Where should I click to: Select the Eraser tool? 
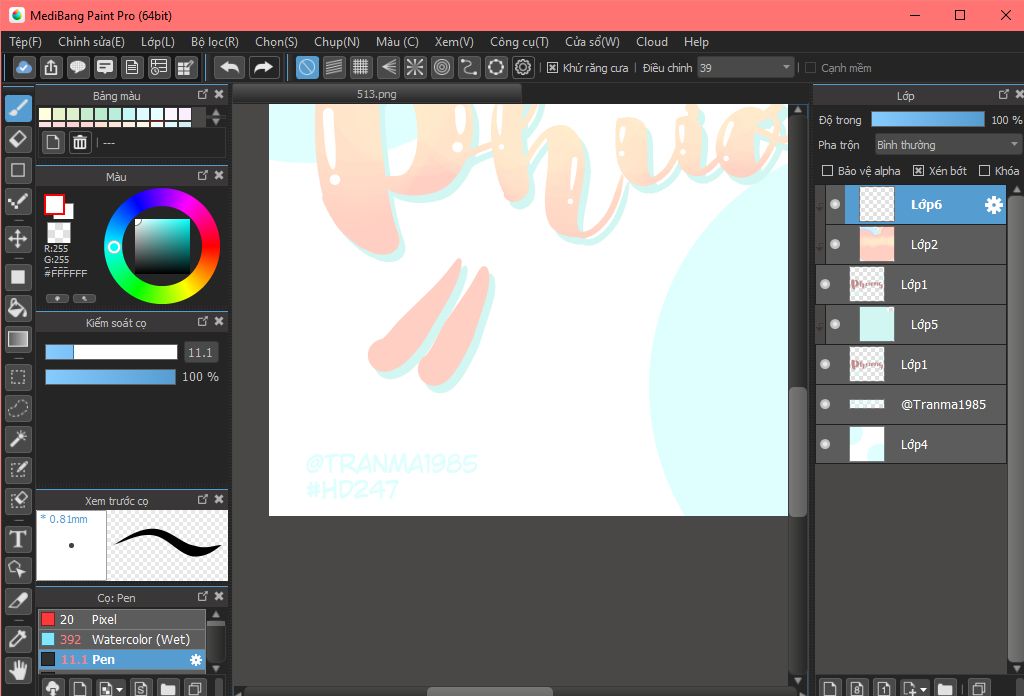tap(18, 139)
